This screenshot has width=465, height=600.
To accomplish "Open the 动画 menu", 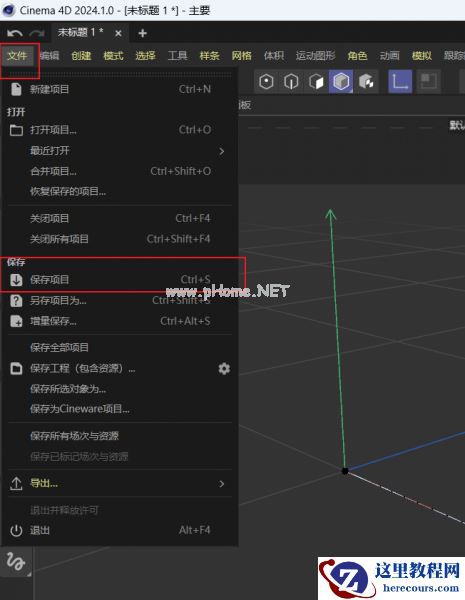I will click(x=390, y=56).
